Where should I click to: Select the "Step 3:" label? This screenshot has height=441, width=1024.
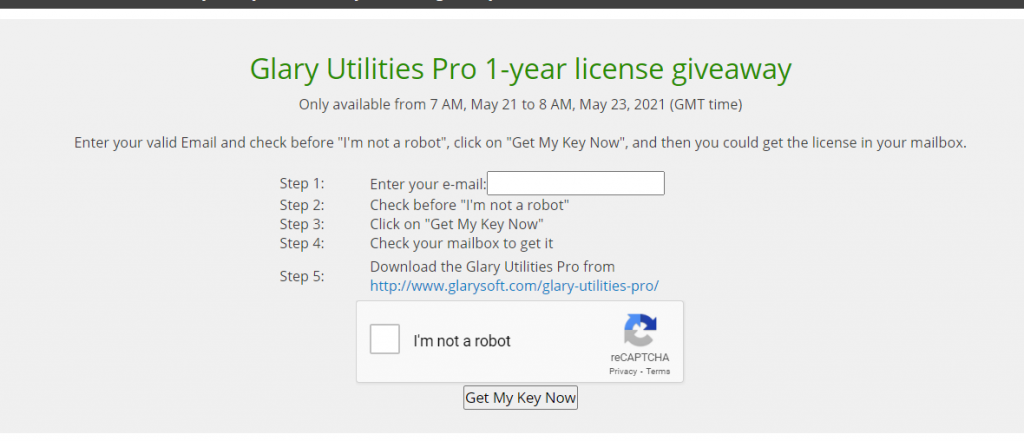302,224
